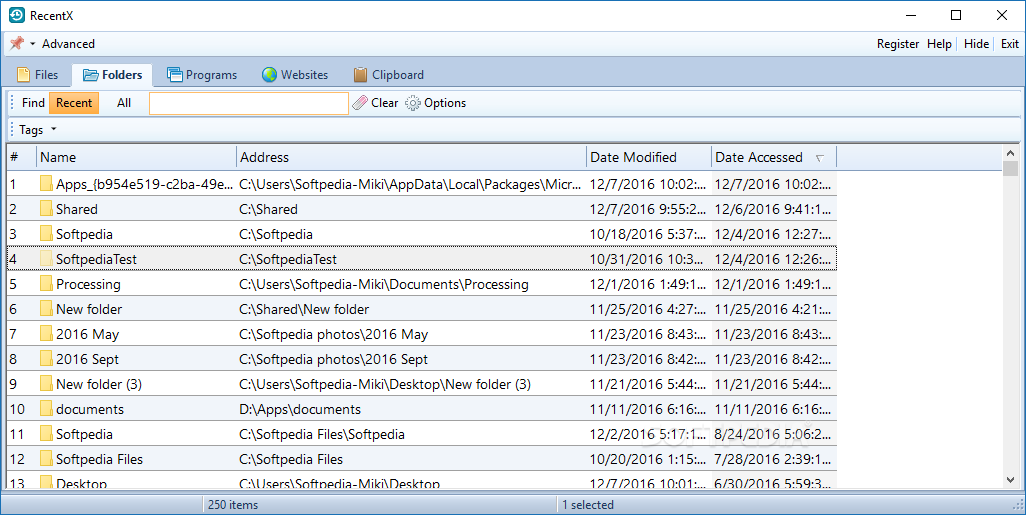Sort by the # column header

point(22,157)
